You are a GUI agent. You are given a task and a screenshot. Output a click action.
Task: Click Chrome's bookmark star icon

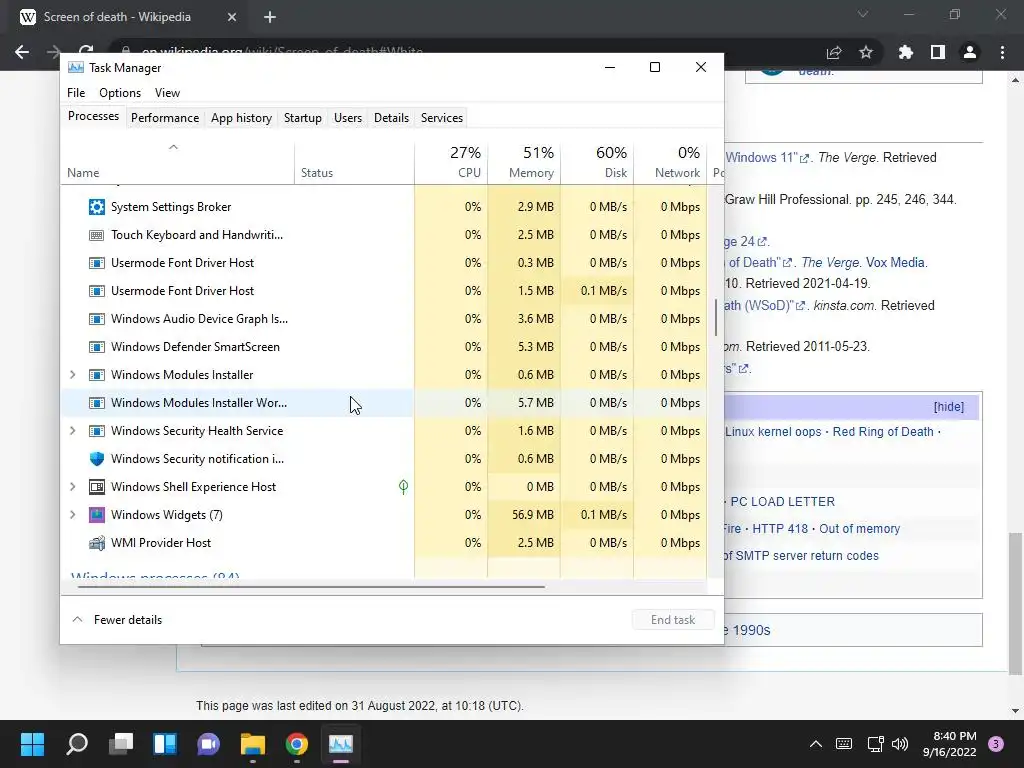[x=866, y=52]
